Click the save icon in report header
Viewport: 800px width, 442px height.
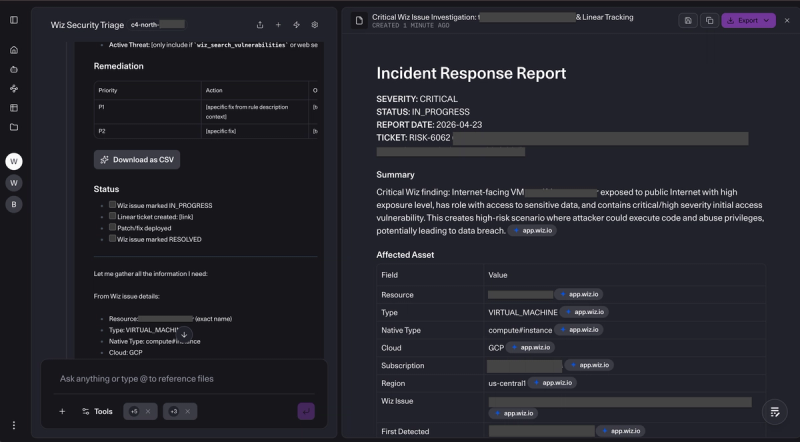(688, 20)
